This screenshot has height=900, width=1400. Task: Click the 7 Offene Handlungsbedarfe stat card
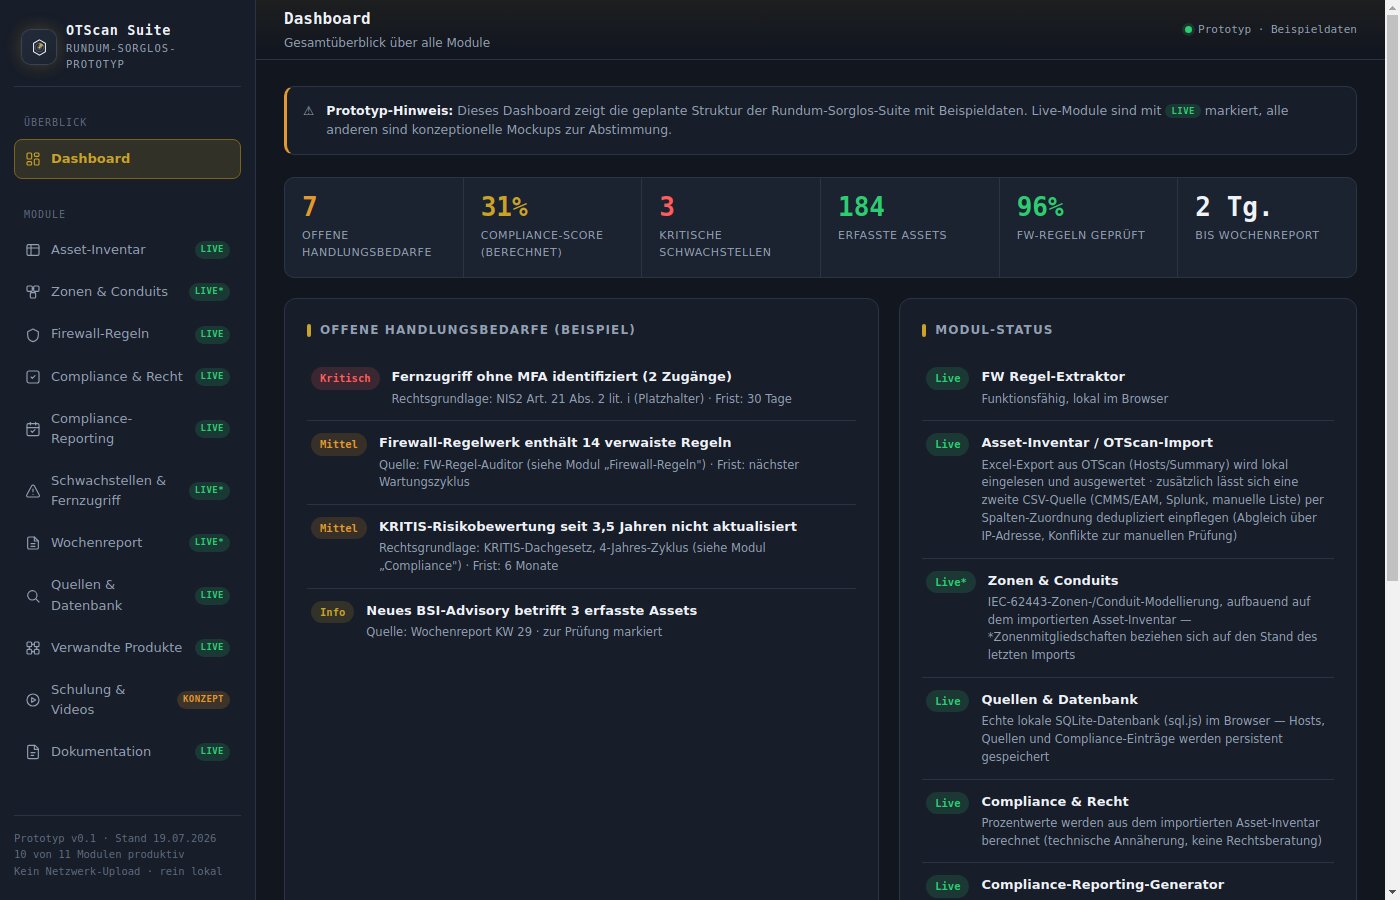pyautogui.click(x=374, y=227)
